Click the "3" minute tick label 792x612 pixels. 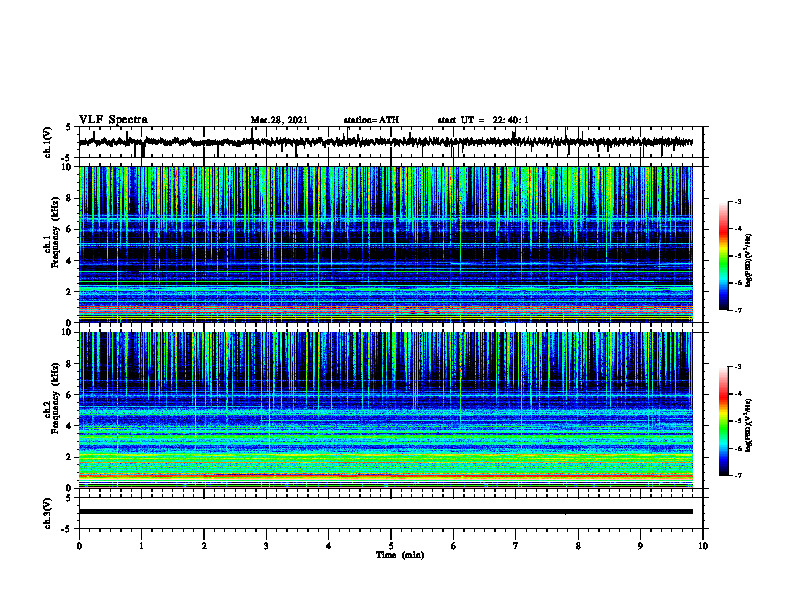pyautogui.click(x=266, y=546)
